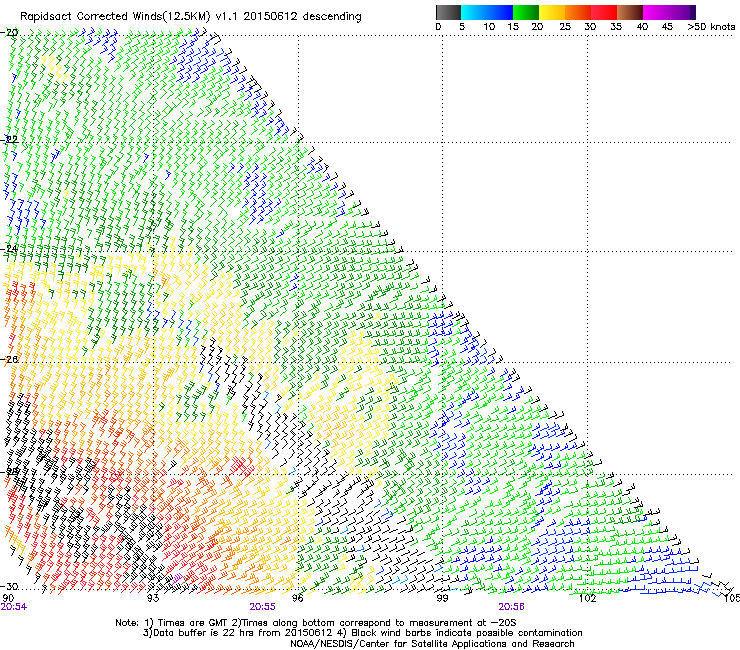This screenshot has width=740, height=650.
Task: Click the purple '20:56' time label
Action: pos(512,607)
